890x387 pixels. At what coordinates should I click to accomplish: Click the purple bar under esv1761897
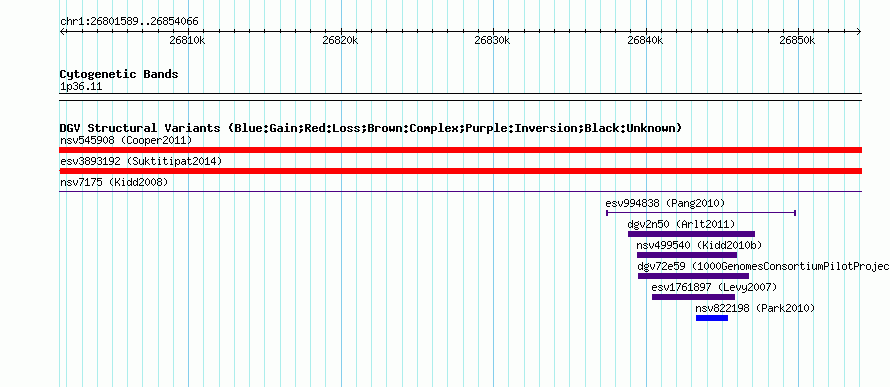coord(694,297)
